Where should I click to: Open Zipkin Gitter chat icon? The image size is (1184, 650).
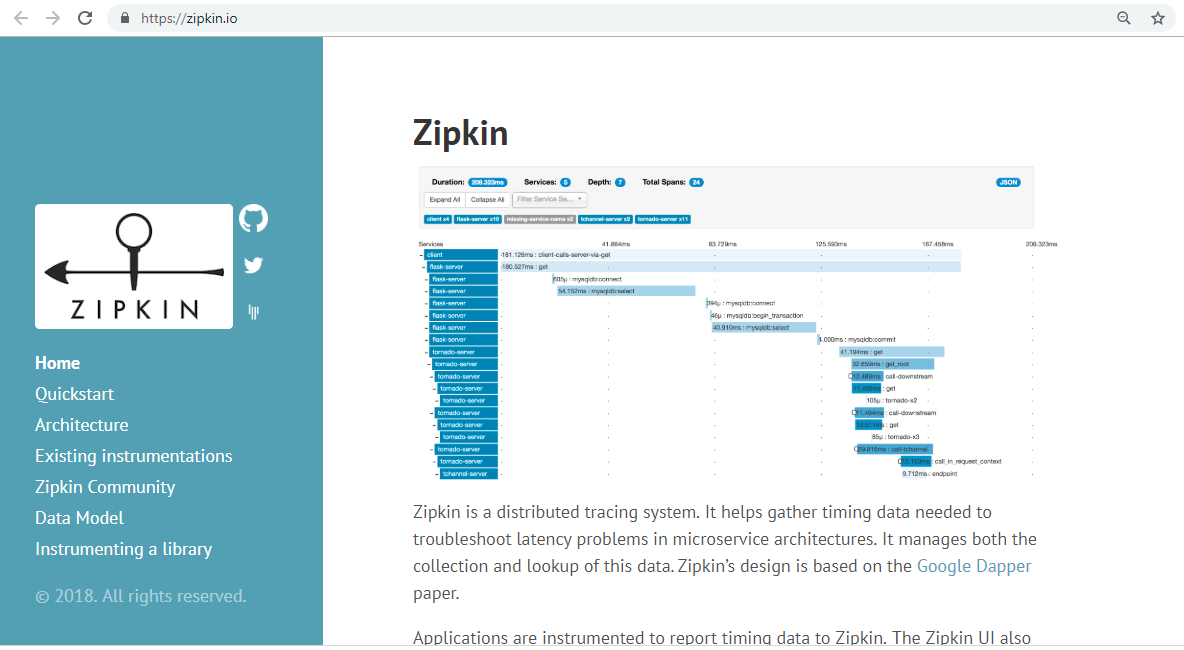[x=254, y=312]
